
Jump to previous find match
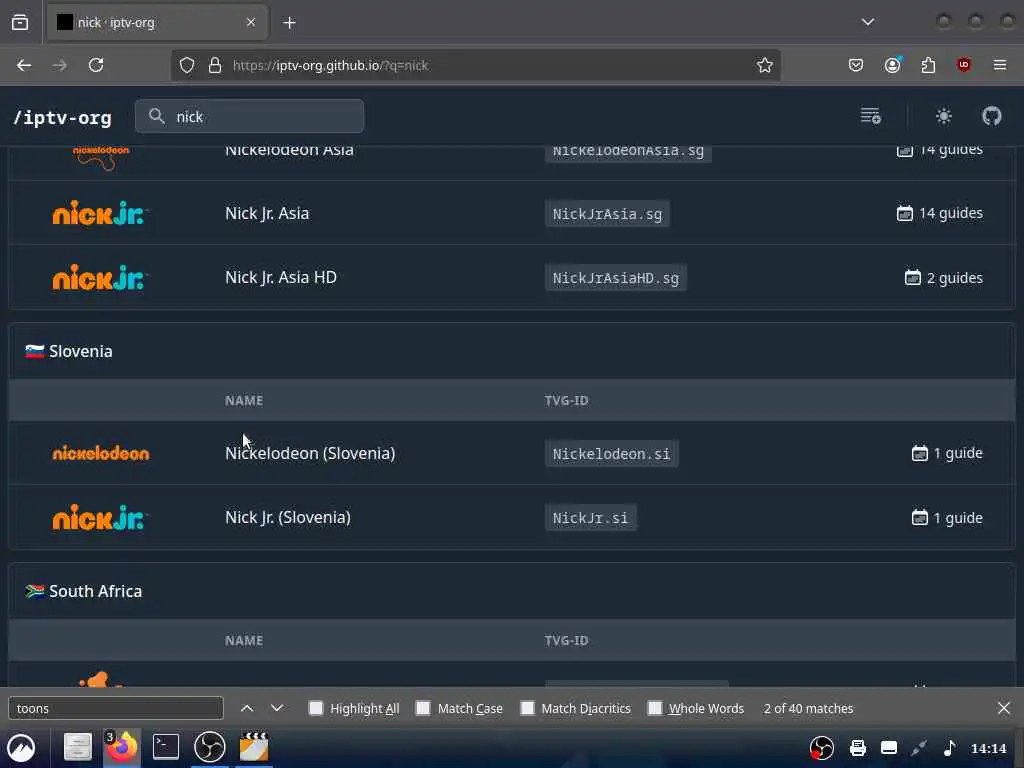tap(247, 708)
